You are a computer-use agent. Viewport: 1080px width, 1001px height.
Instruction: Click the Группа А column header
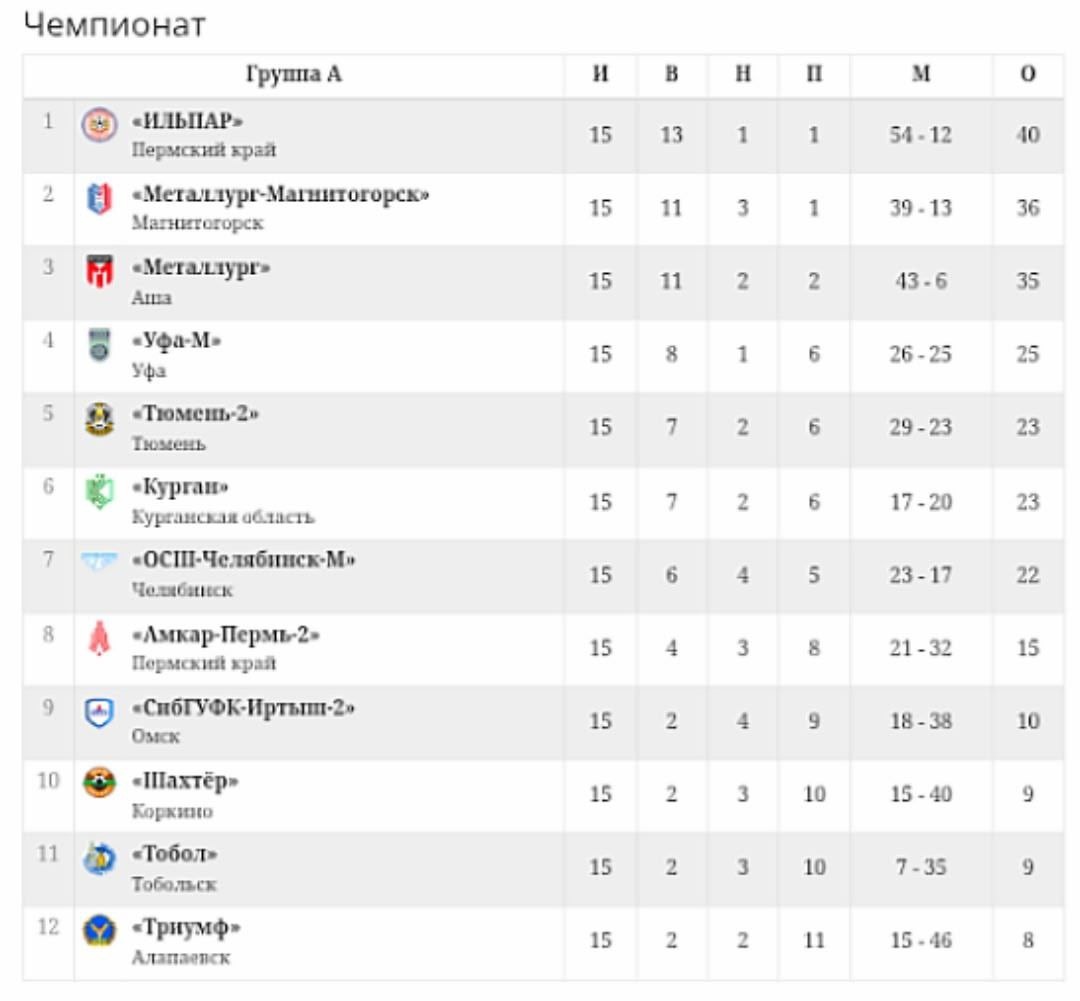[293, 74]
